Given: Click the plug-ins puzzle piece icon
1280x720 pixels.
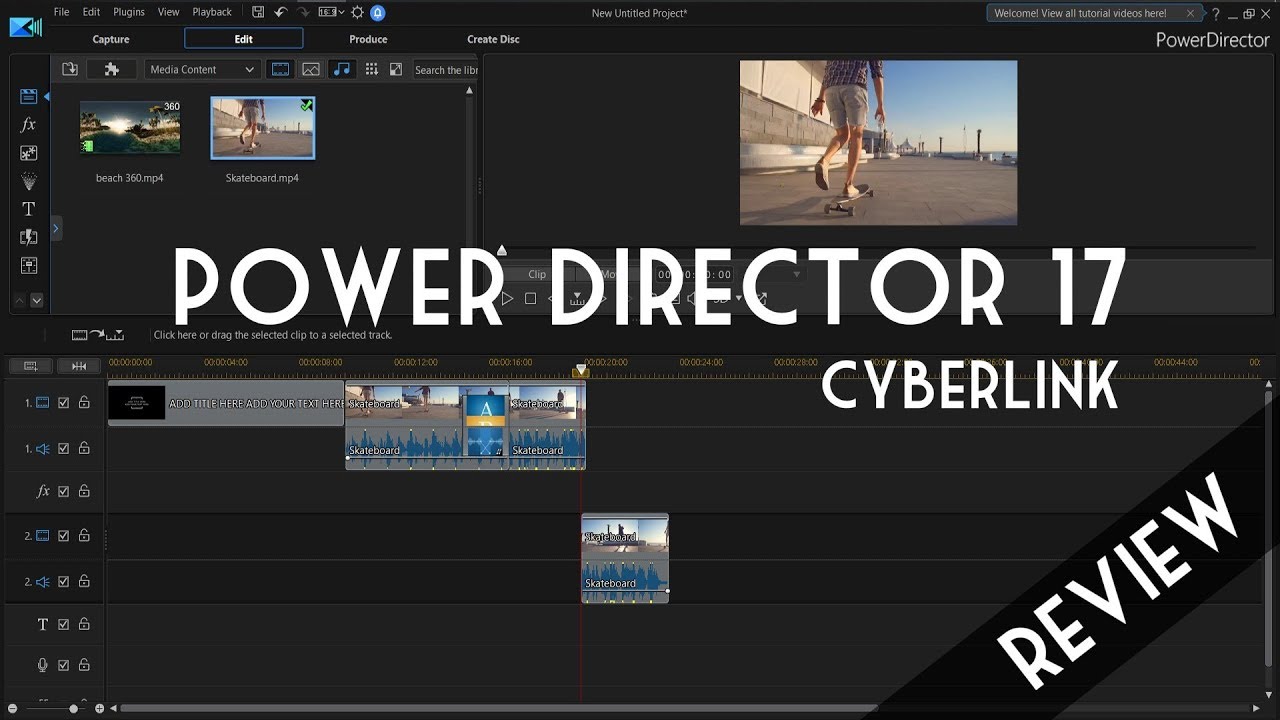Looking at the screenshot, I should (112, 69).
